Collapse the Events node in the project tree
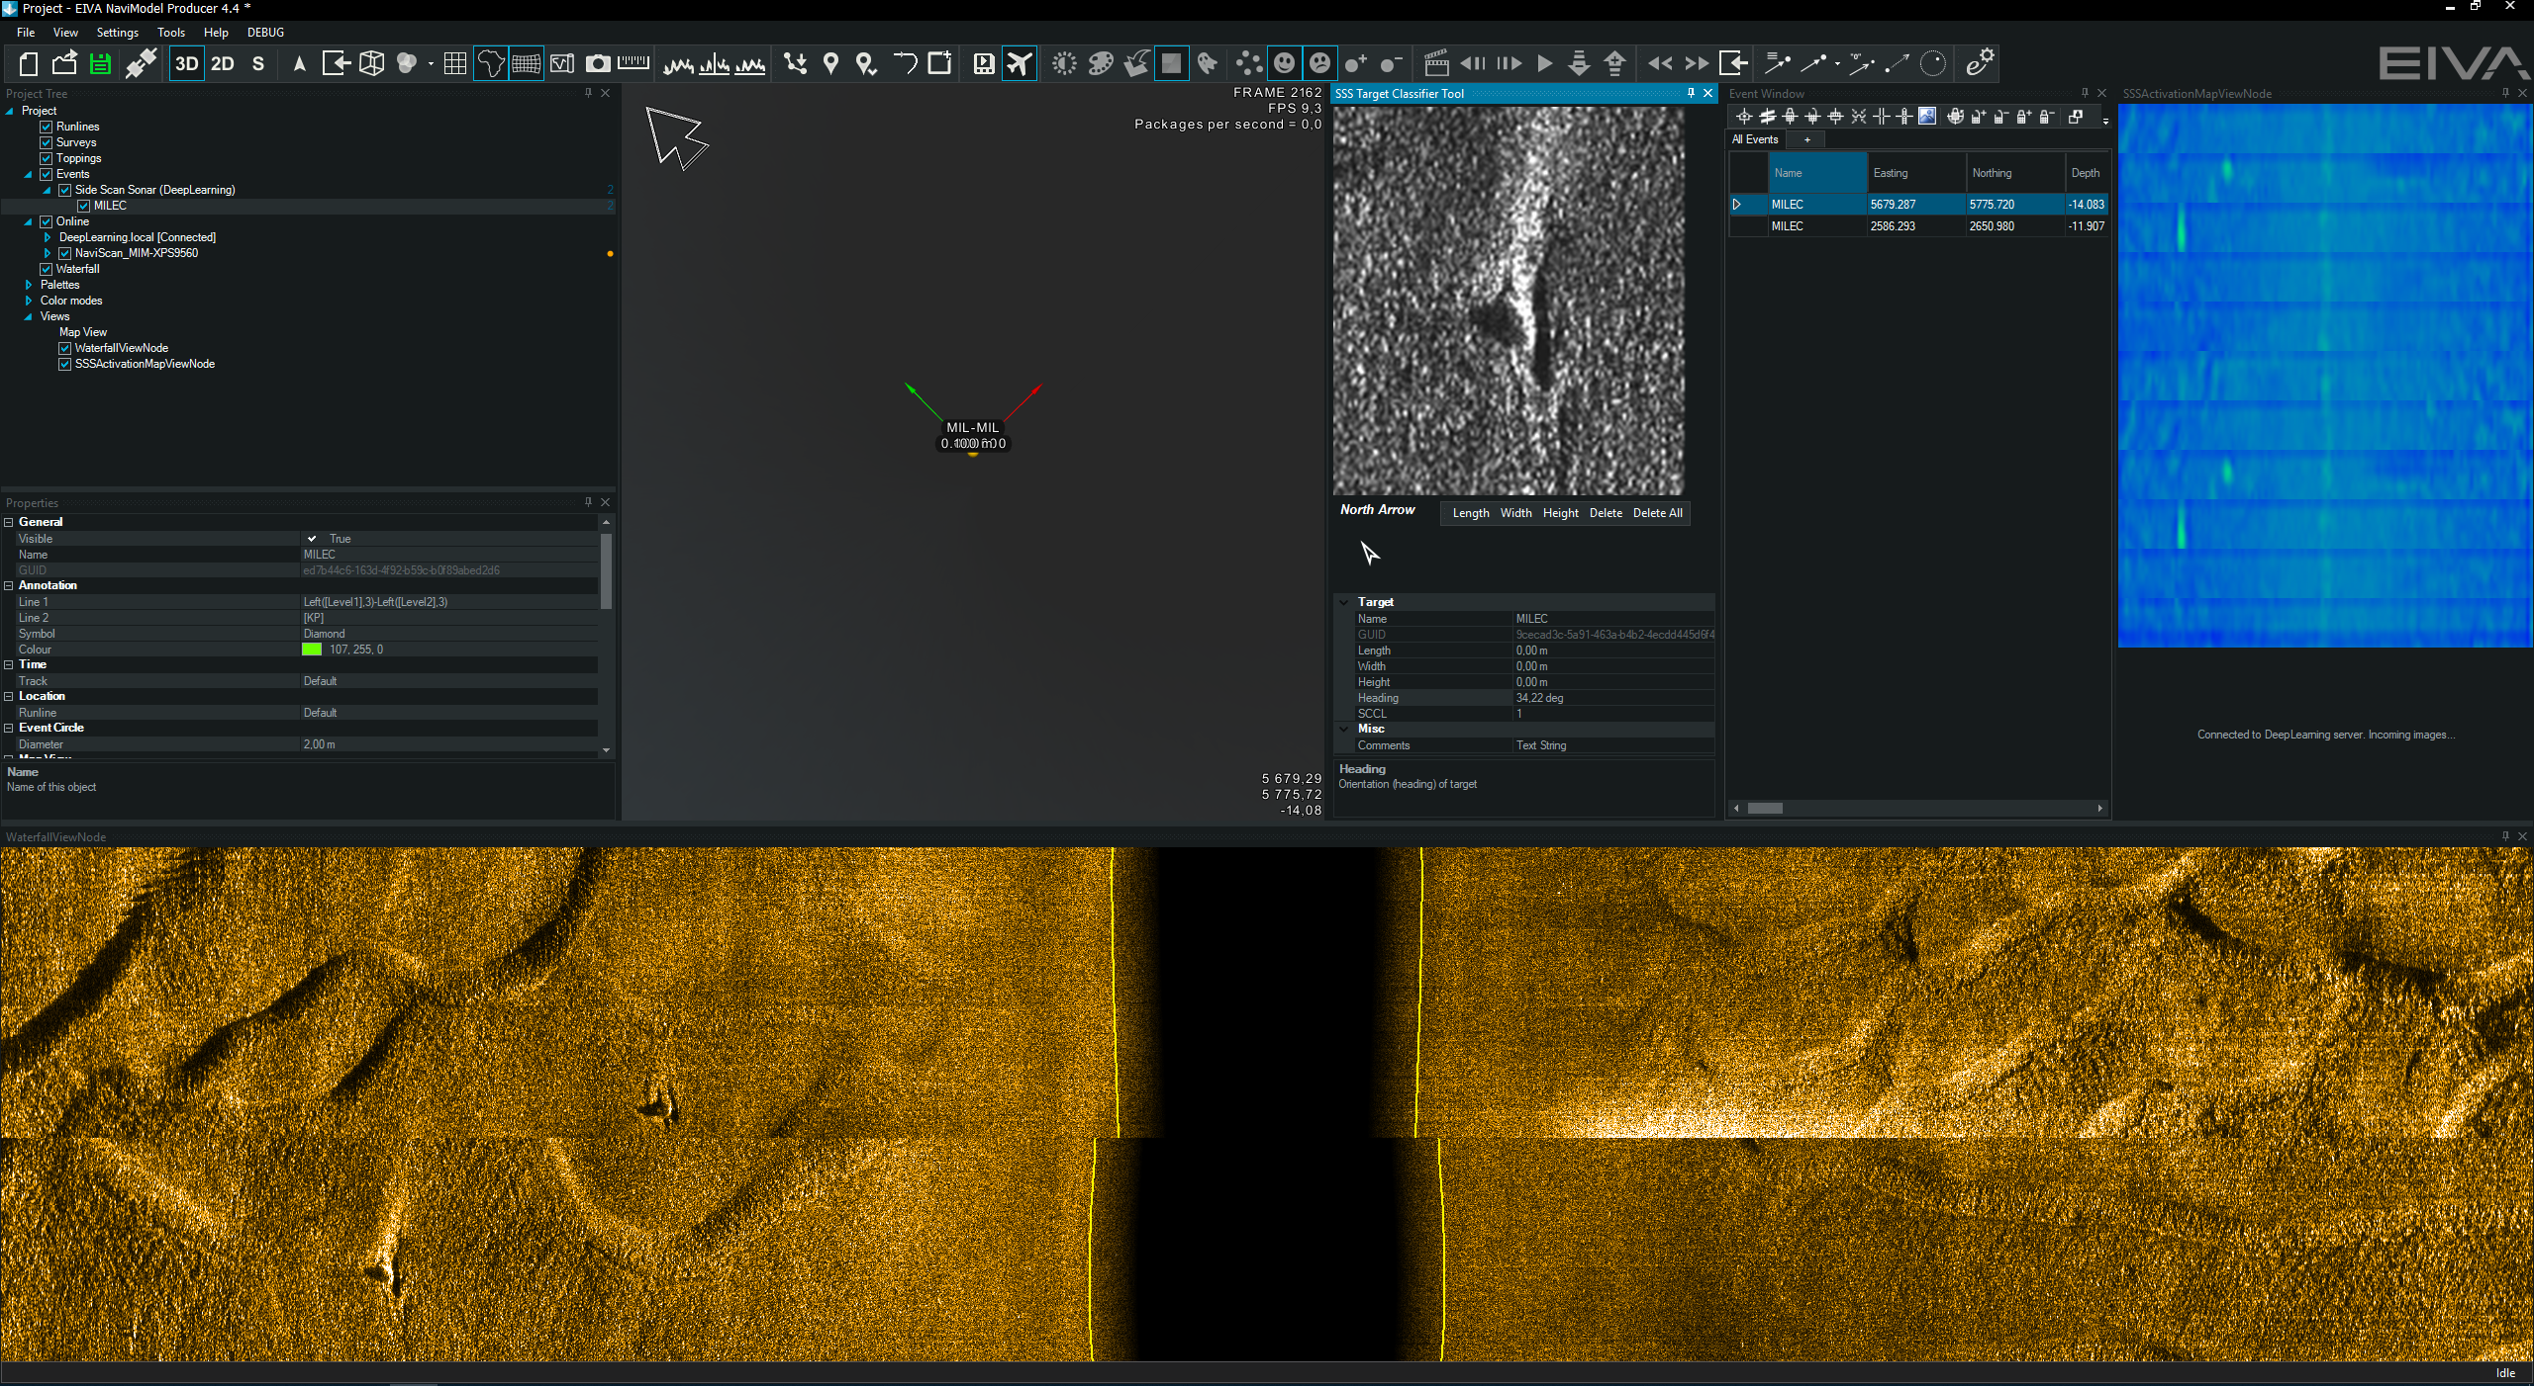 27,173
